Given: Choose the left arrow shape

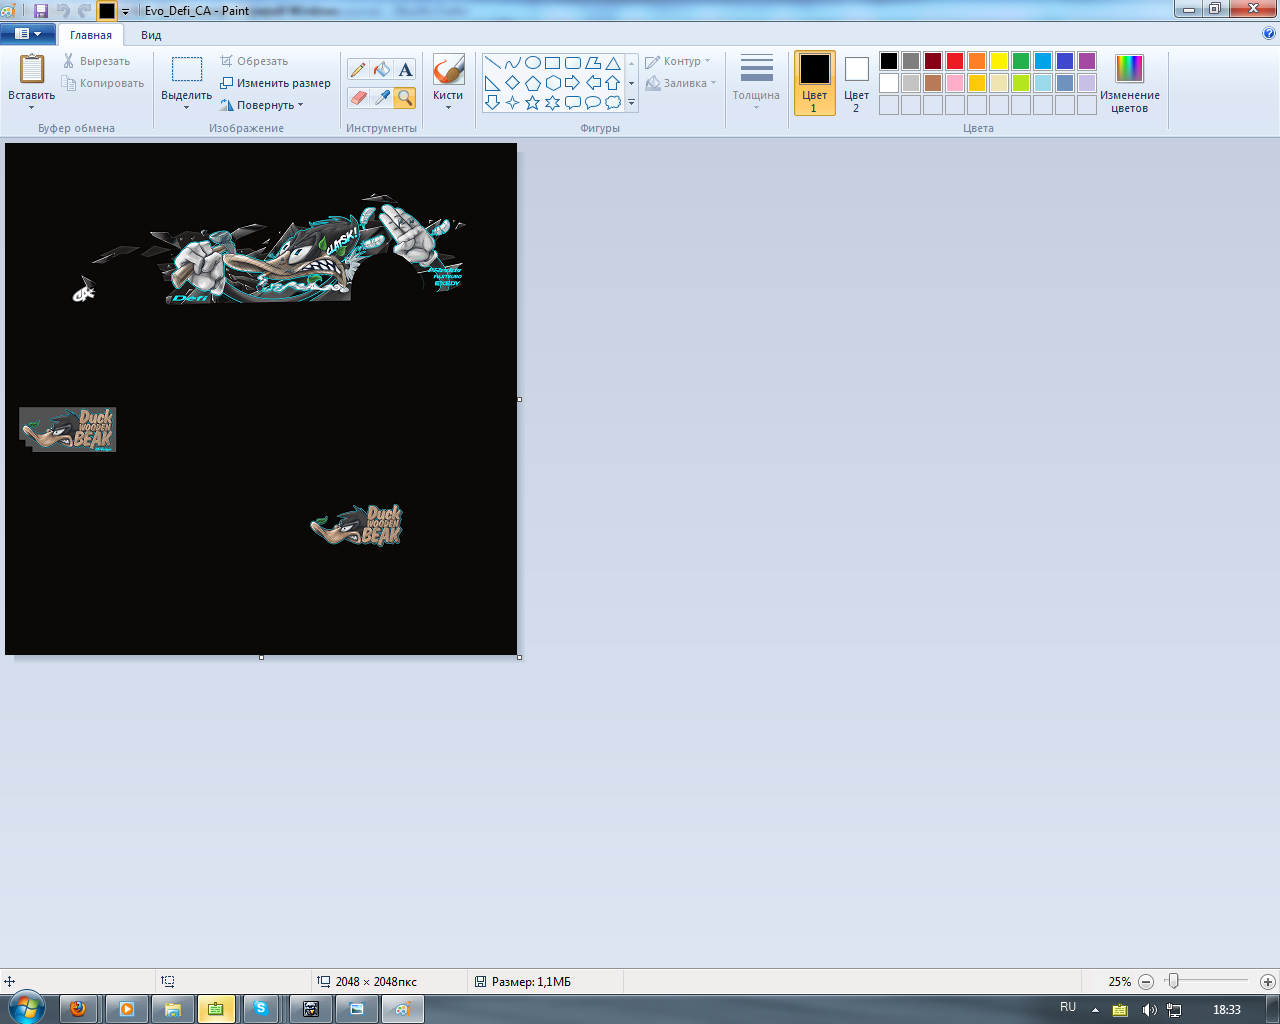Looking at the screenshot, I should pyautogui.click(x=593, y=83).
